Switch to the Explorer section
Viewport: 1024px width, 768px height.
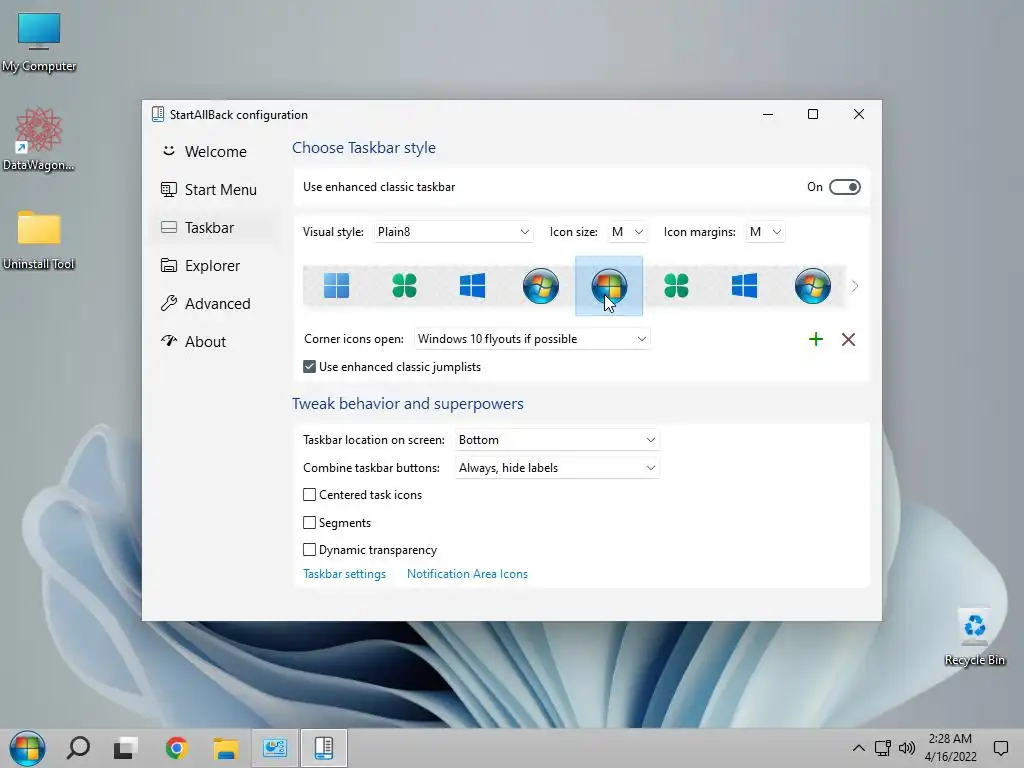coord(216,266)
